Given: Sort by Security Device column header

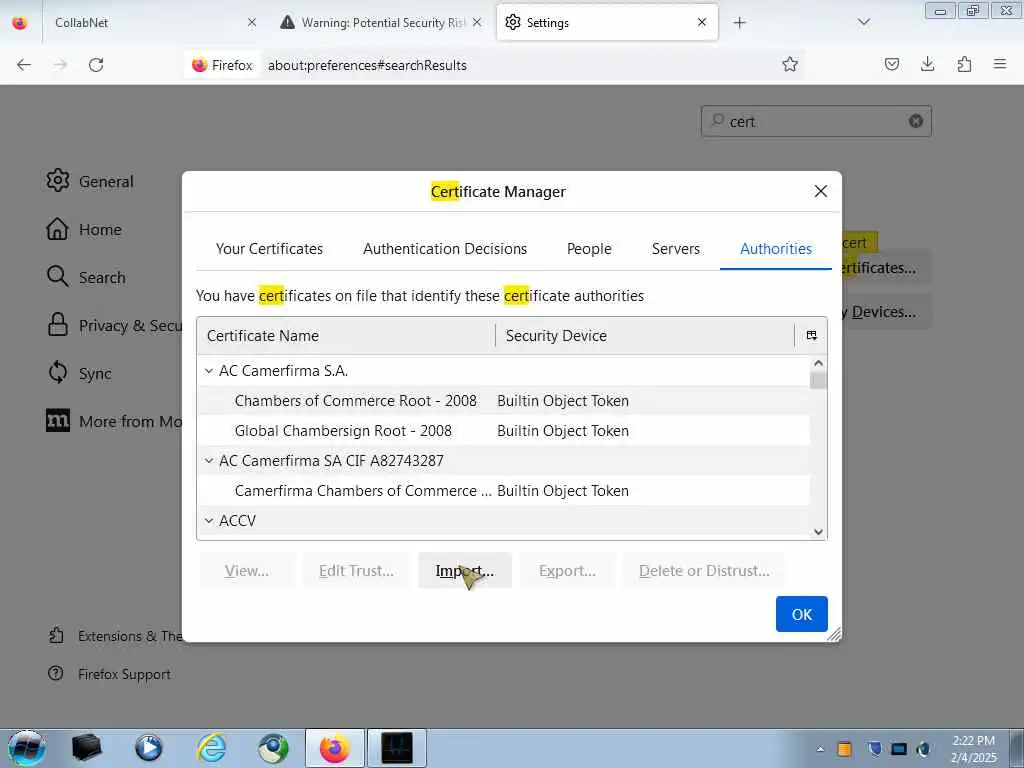Looking at the screenshot, I should click(645, 336).
